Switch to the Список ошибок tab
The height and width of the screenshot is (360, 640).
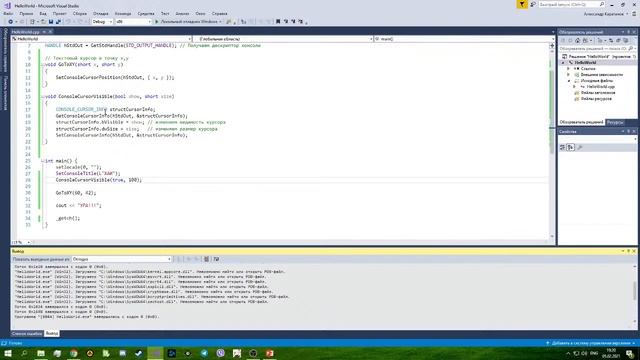27,333
